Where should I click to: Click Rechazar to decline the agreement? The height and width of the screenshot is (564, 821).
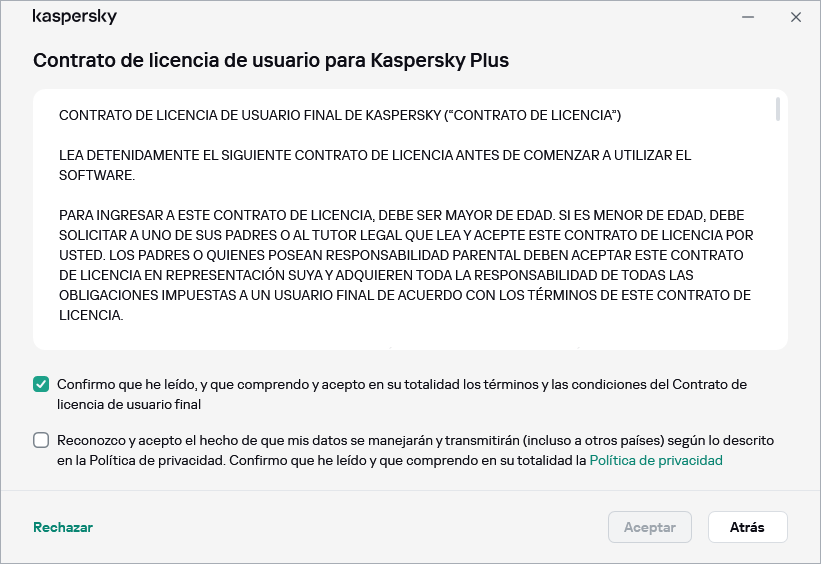pyautogui.click(x=63, y=527)
